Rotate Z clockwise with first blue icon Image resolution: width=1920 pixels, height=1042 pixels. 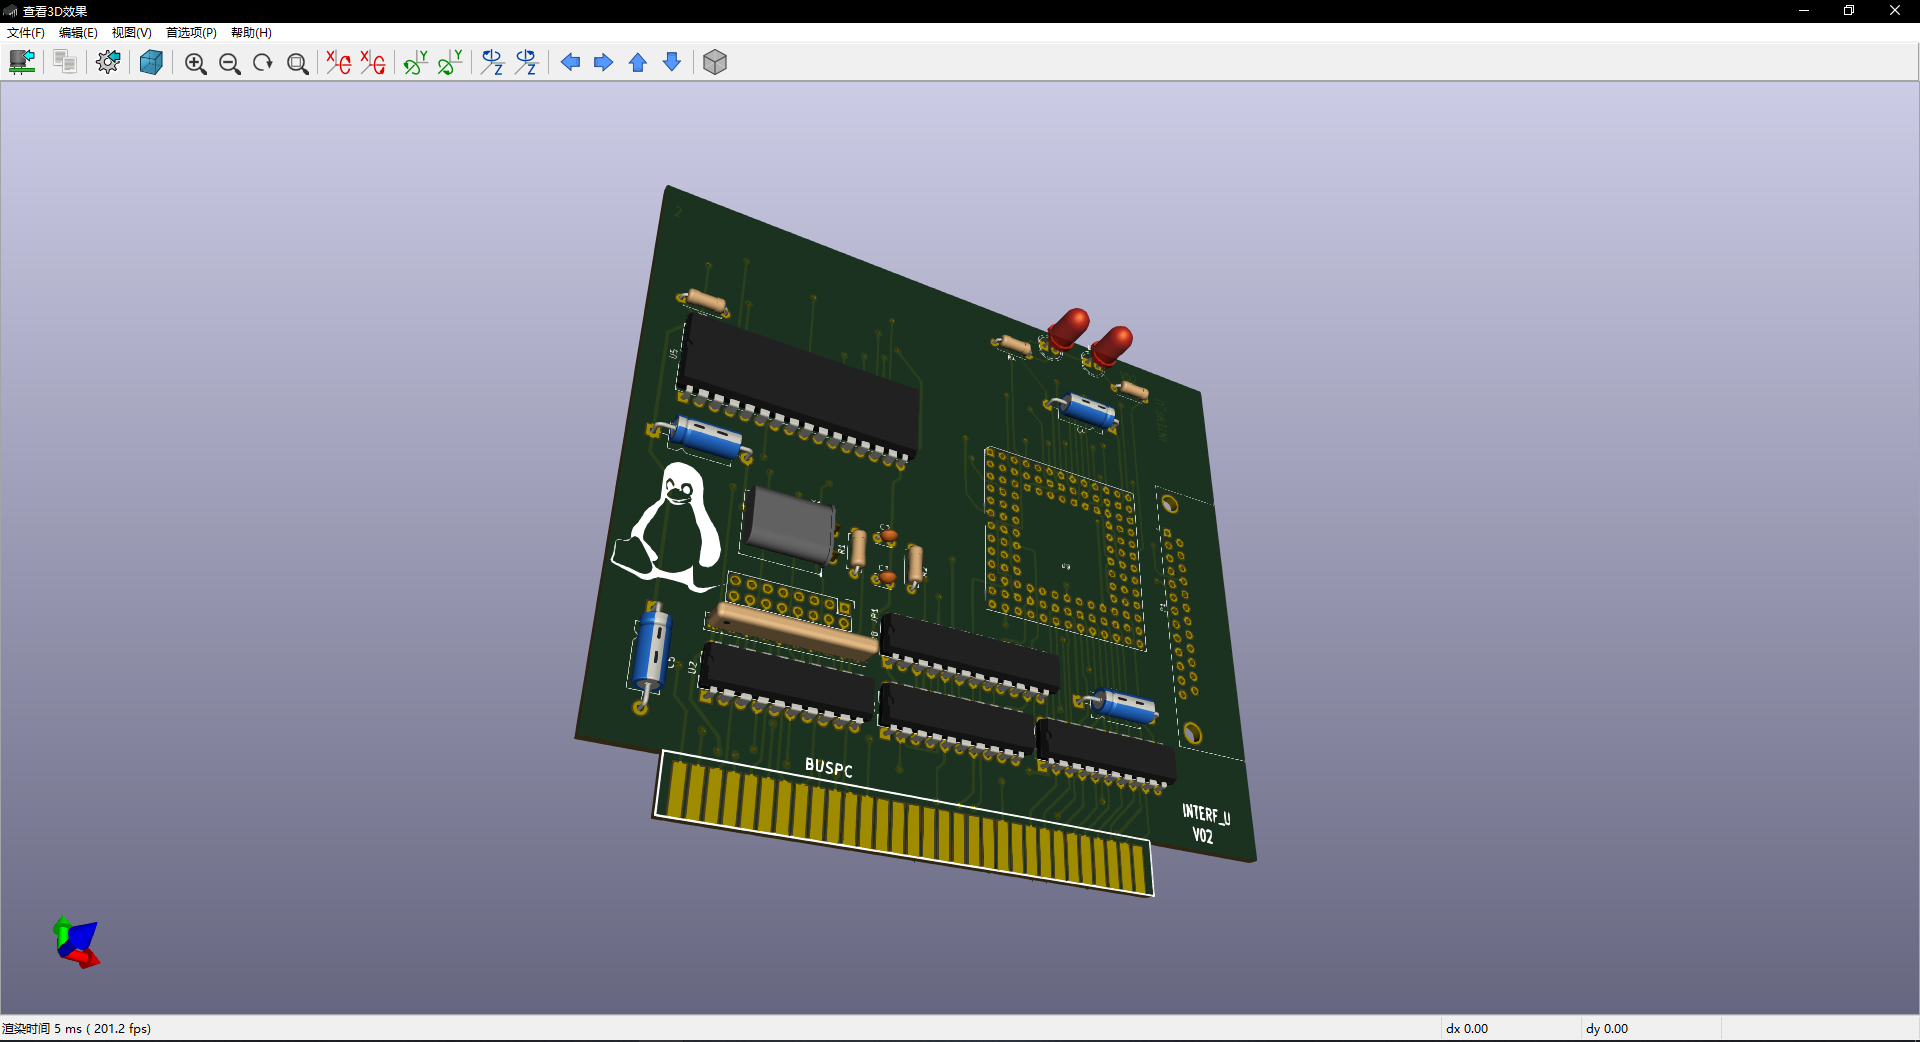coord(492,62)
